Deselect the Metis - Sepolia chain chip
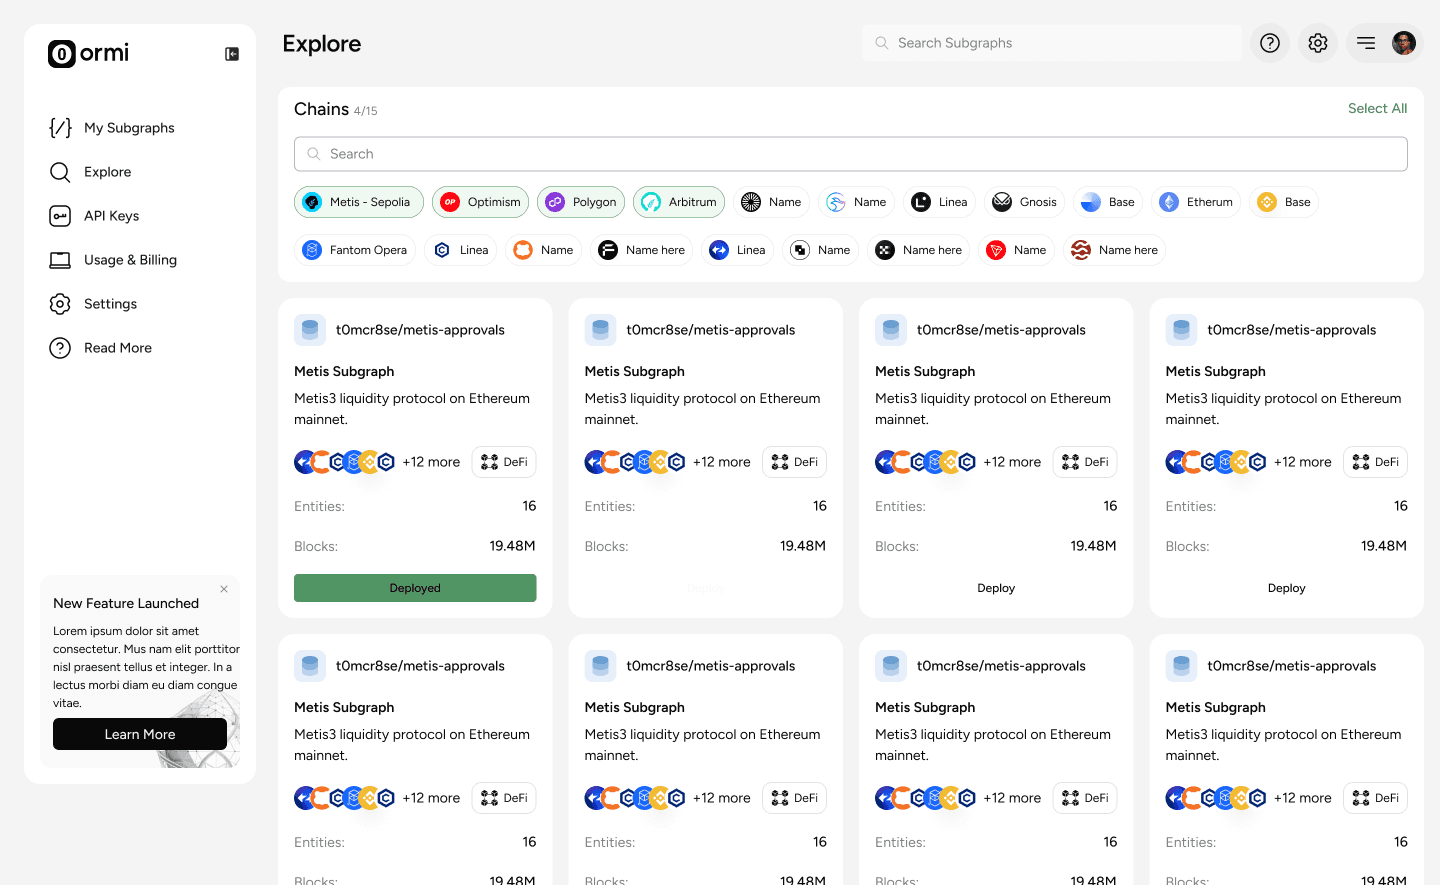 (x=359, y=202)
